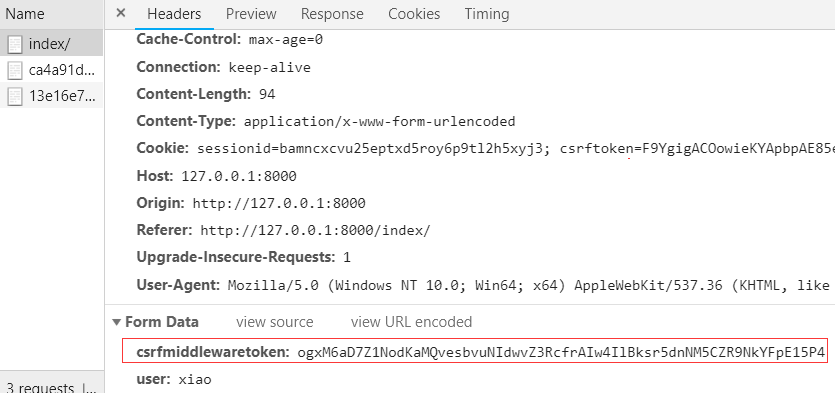The height and width of the screenshot is (393, 835).
Task: Switch to the Preview tab
Action: pyautogui.click(x=251, y=14)
